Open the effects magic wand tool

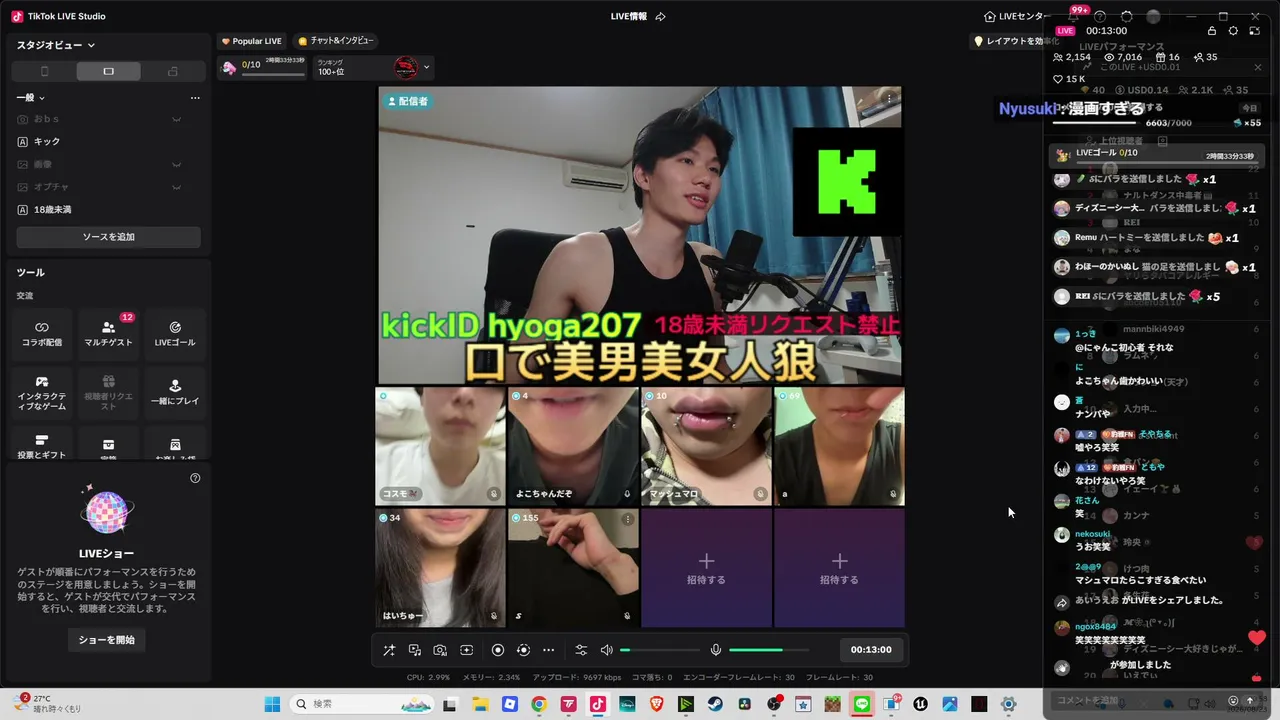coord(389,650)
